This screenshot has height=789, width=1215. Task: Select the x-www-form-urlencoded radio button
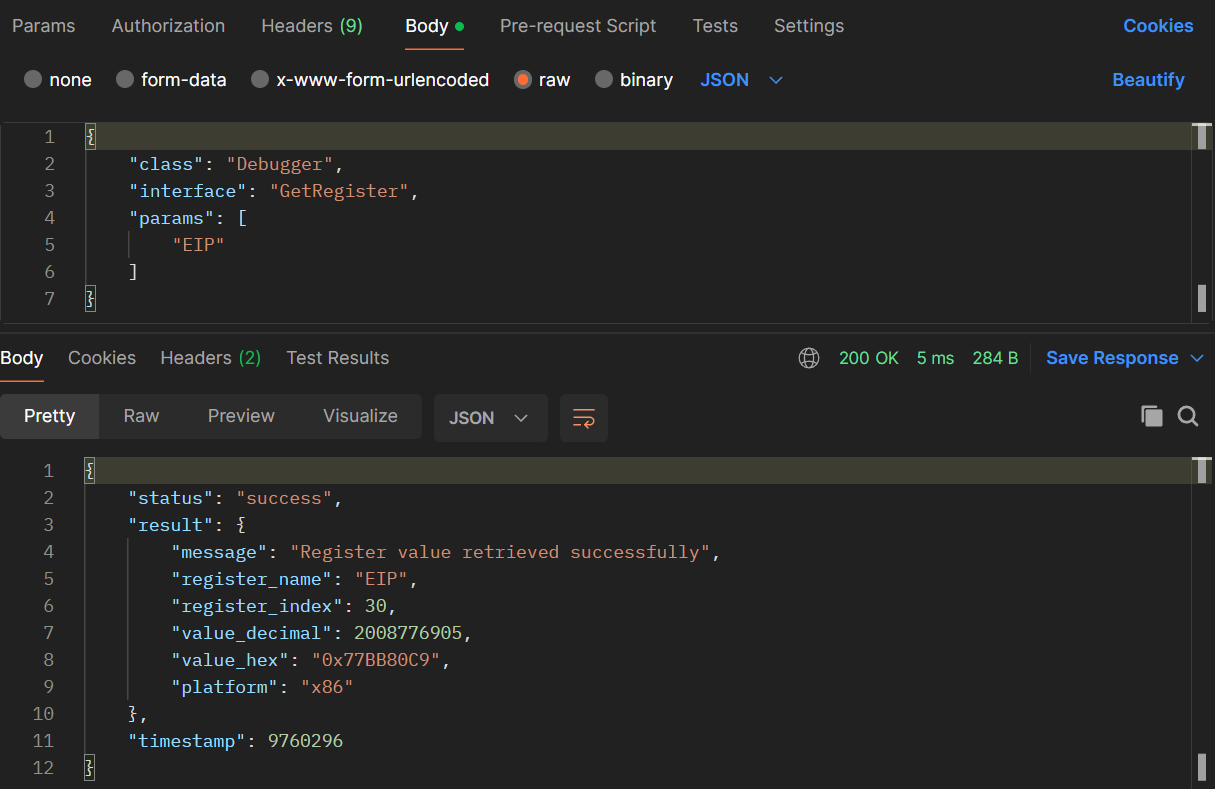(x=260, y=80)
